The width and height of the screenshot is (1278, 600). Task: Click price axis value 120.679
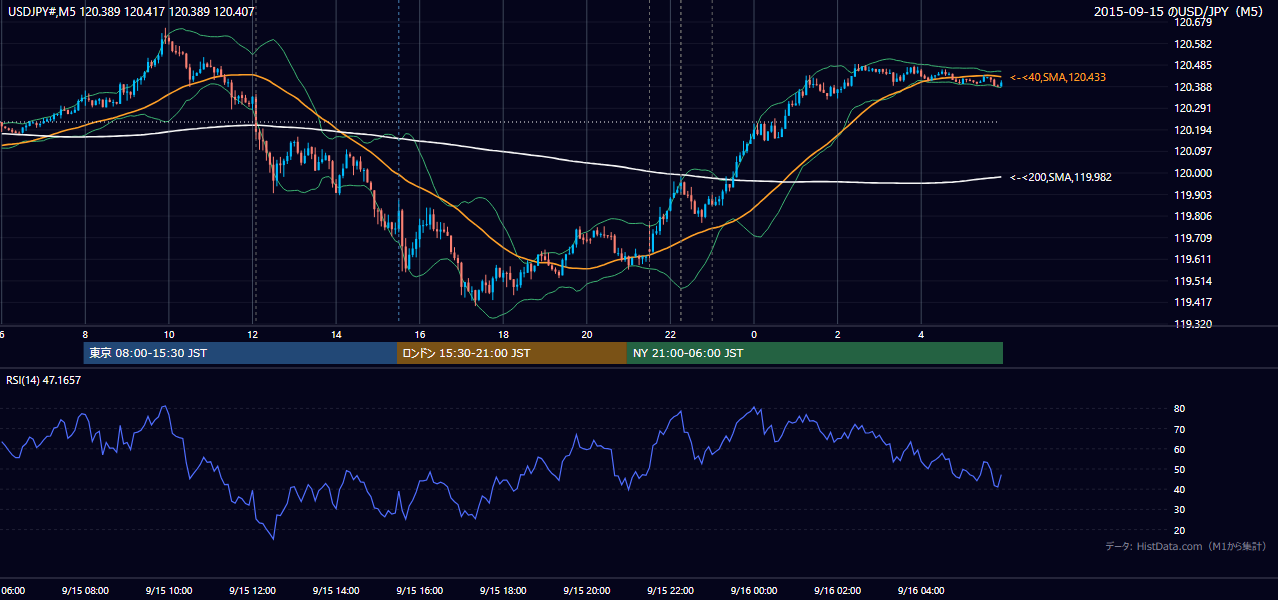tap(1193, 22)
